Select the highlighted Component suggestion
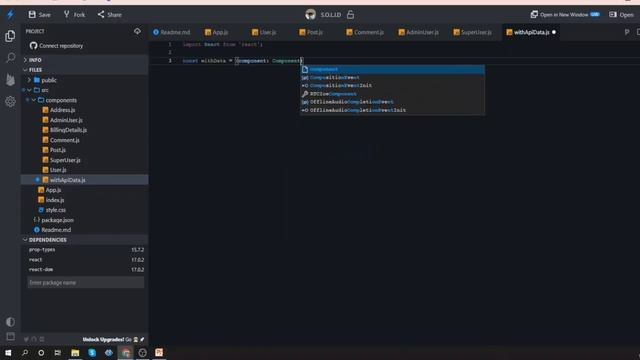Viewport: 640px width, 360px height. point(393,69)
